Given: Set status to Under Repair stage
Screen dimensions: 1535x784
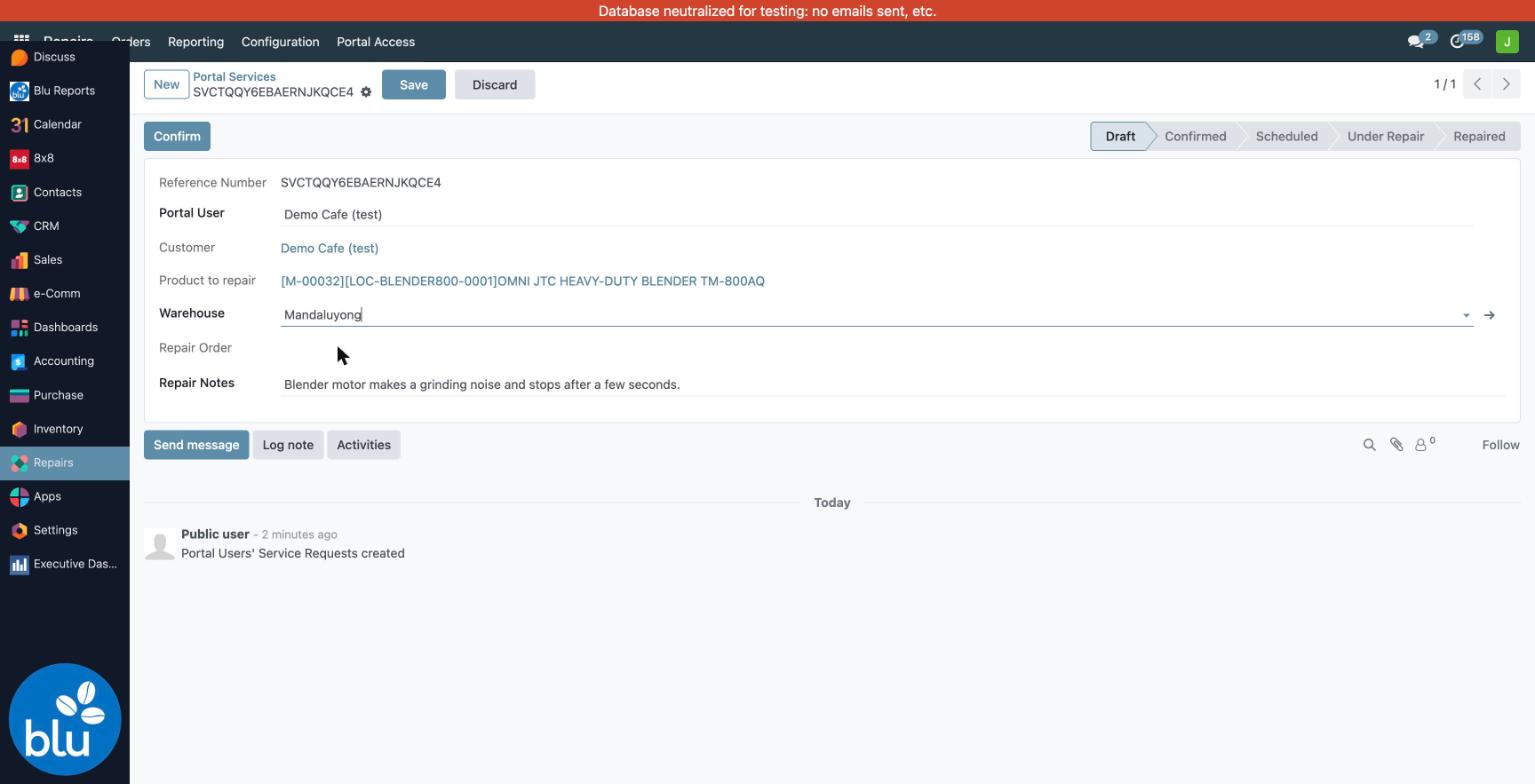Looking at the screenshot, I should click(x=1385, y=136).
